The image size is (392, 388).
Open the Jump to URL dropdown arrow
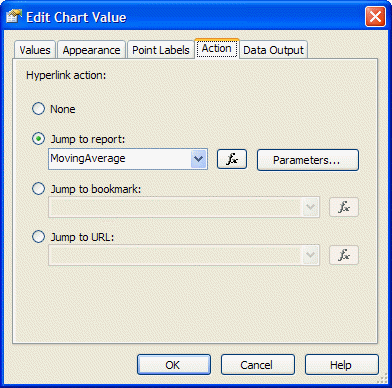pos(311,255)
